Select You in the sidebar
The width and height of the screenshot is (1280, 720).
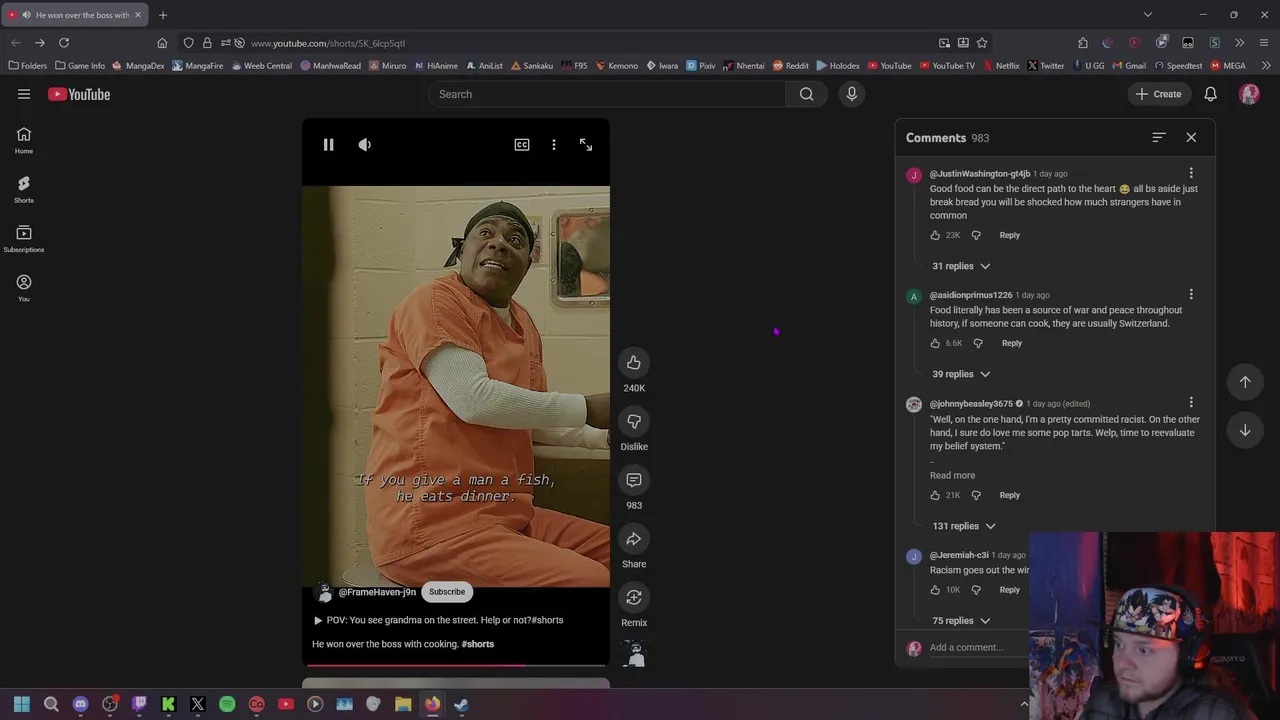(x=24, y=289)
